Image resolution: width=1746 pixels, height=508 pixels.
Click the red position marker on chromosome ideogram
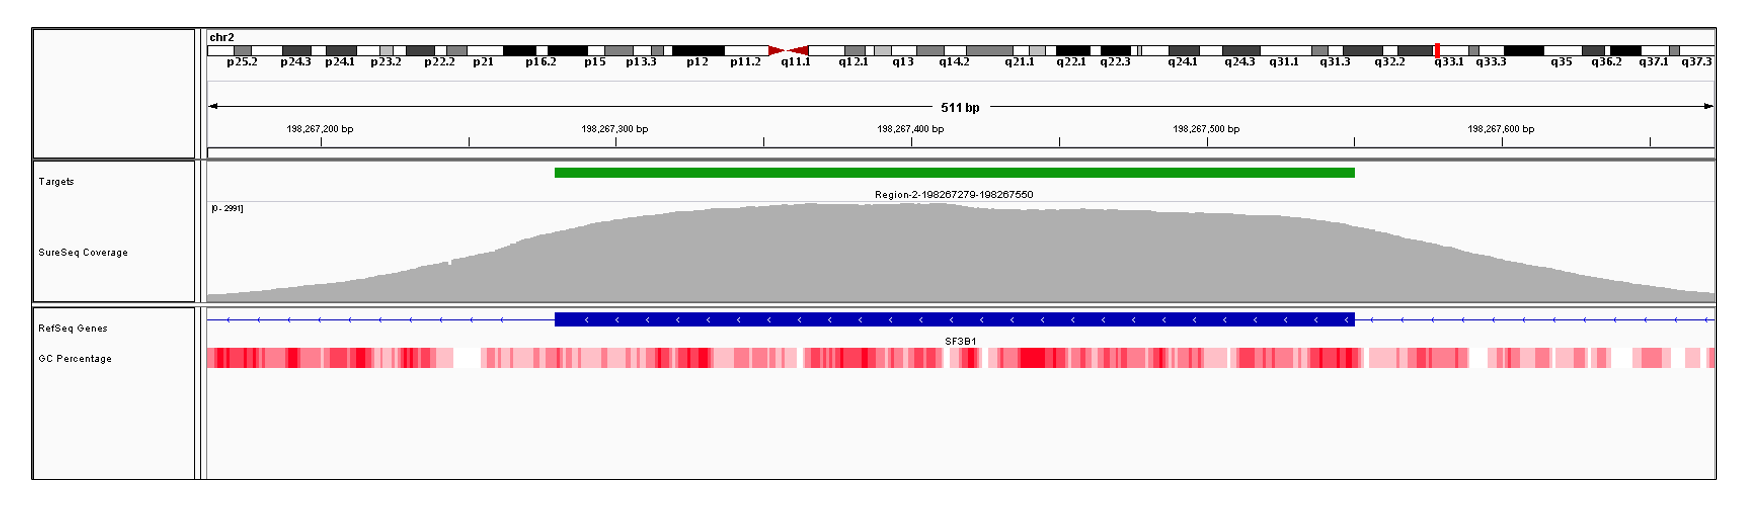point(1437,50)
